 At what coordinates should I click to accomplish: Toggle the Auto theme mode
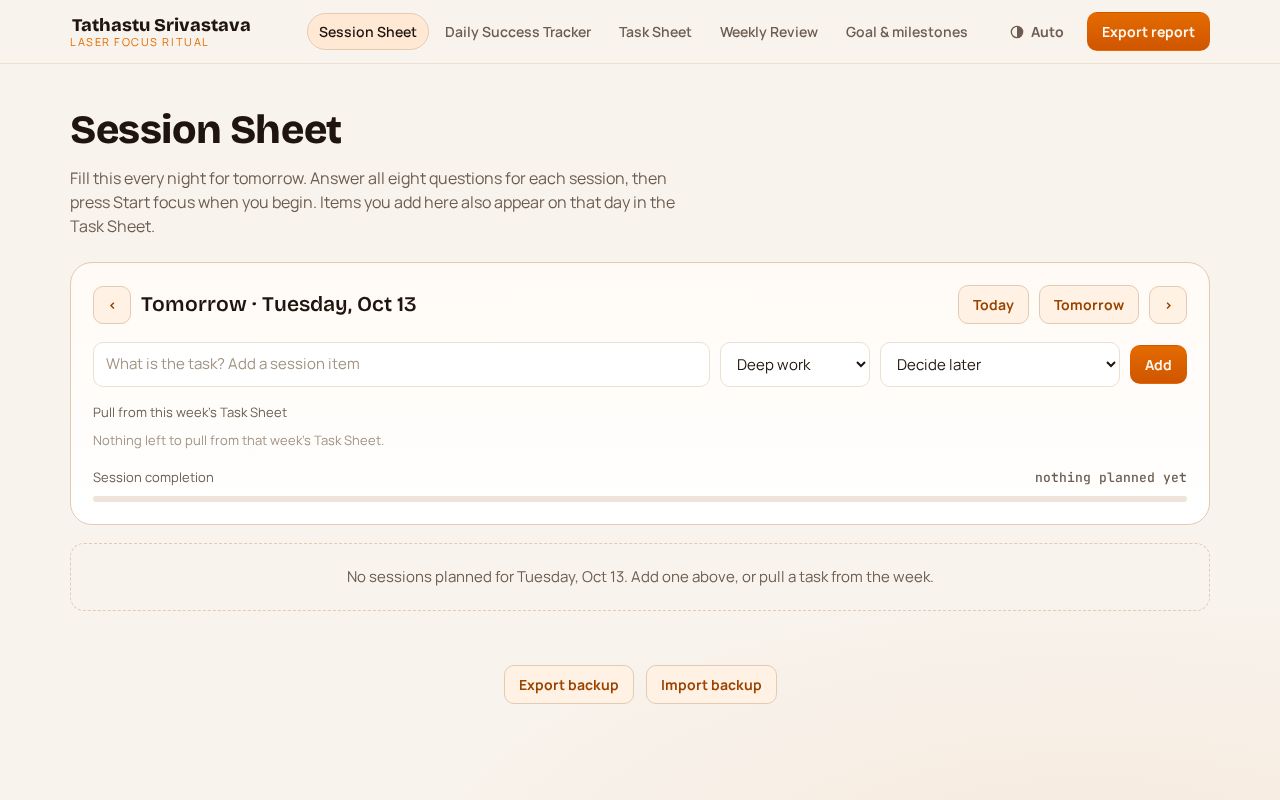coord(1037,32)
